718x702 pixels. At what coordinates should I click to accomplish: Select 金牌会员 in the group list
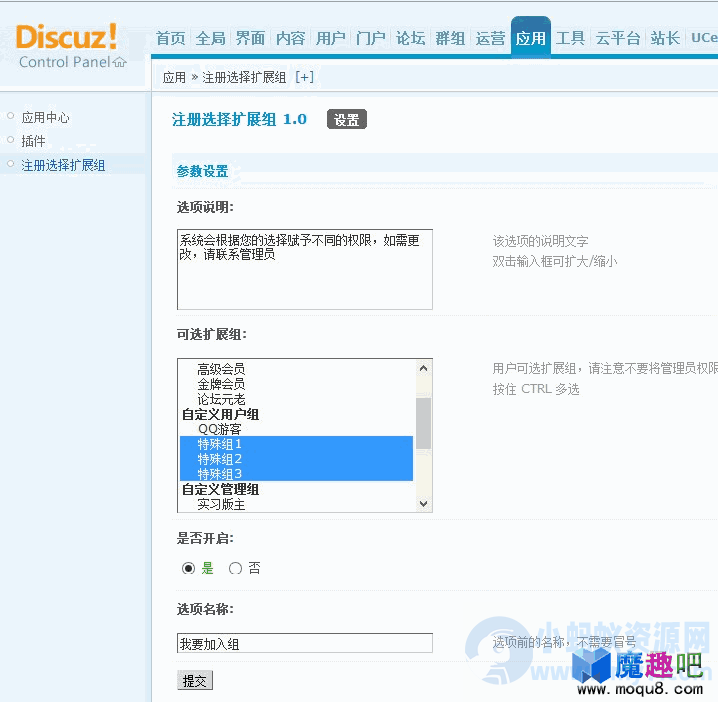coord(221,384)
